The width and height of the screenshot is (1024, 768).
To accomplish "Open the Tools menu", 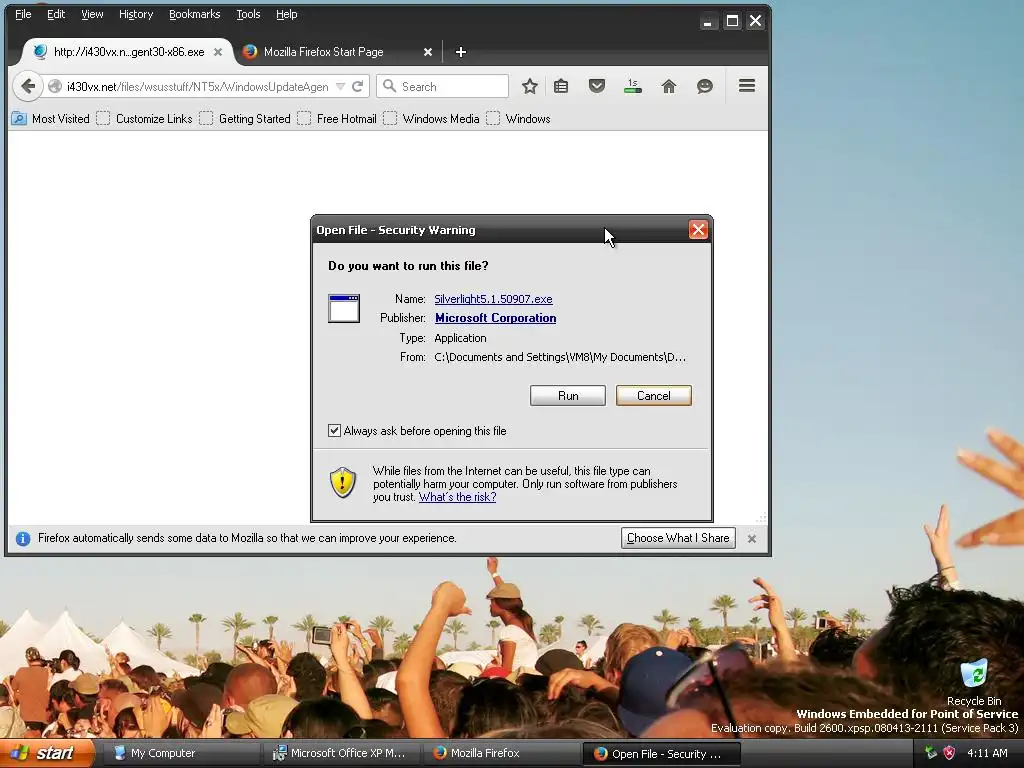I will [x=248, y=14].
